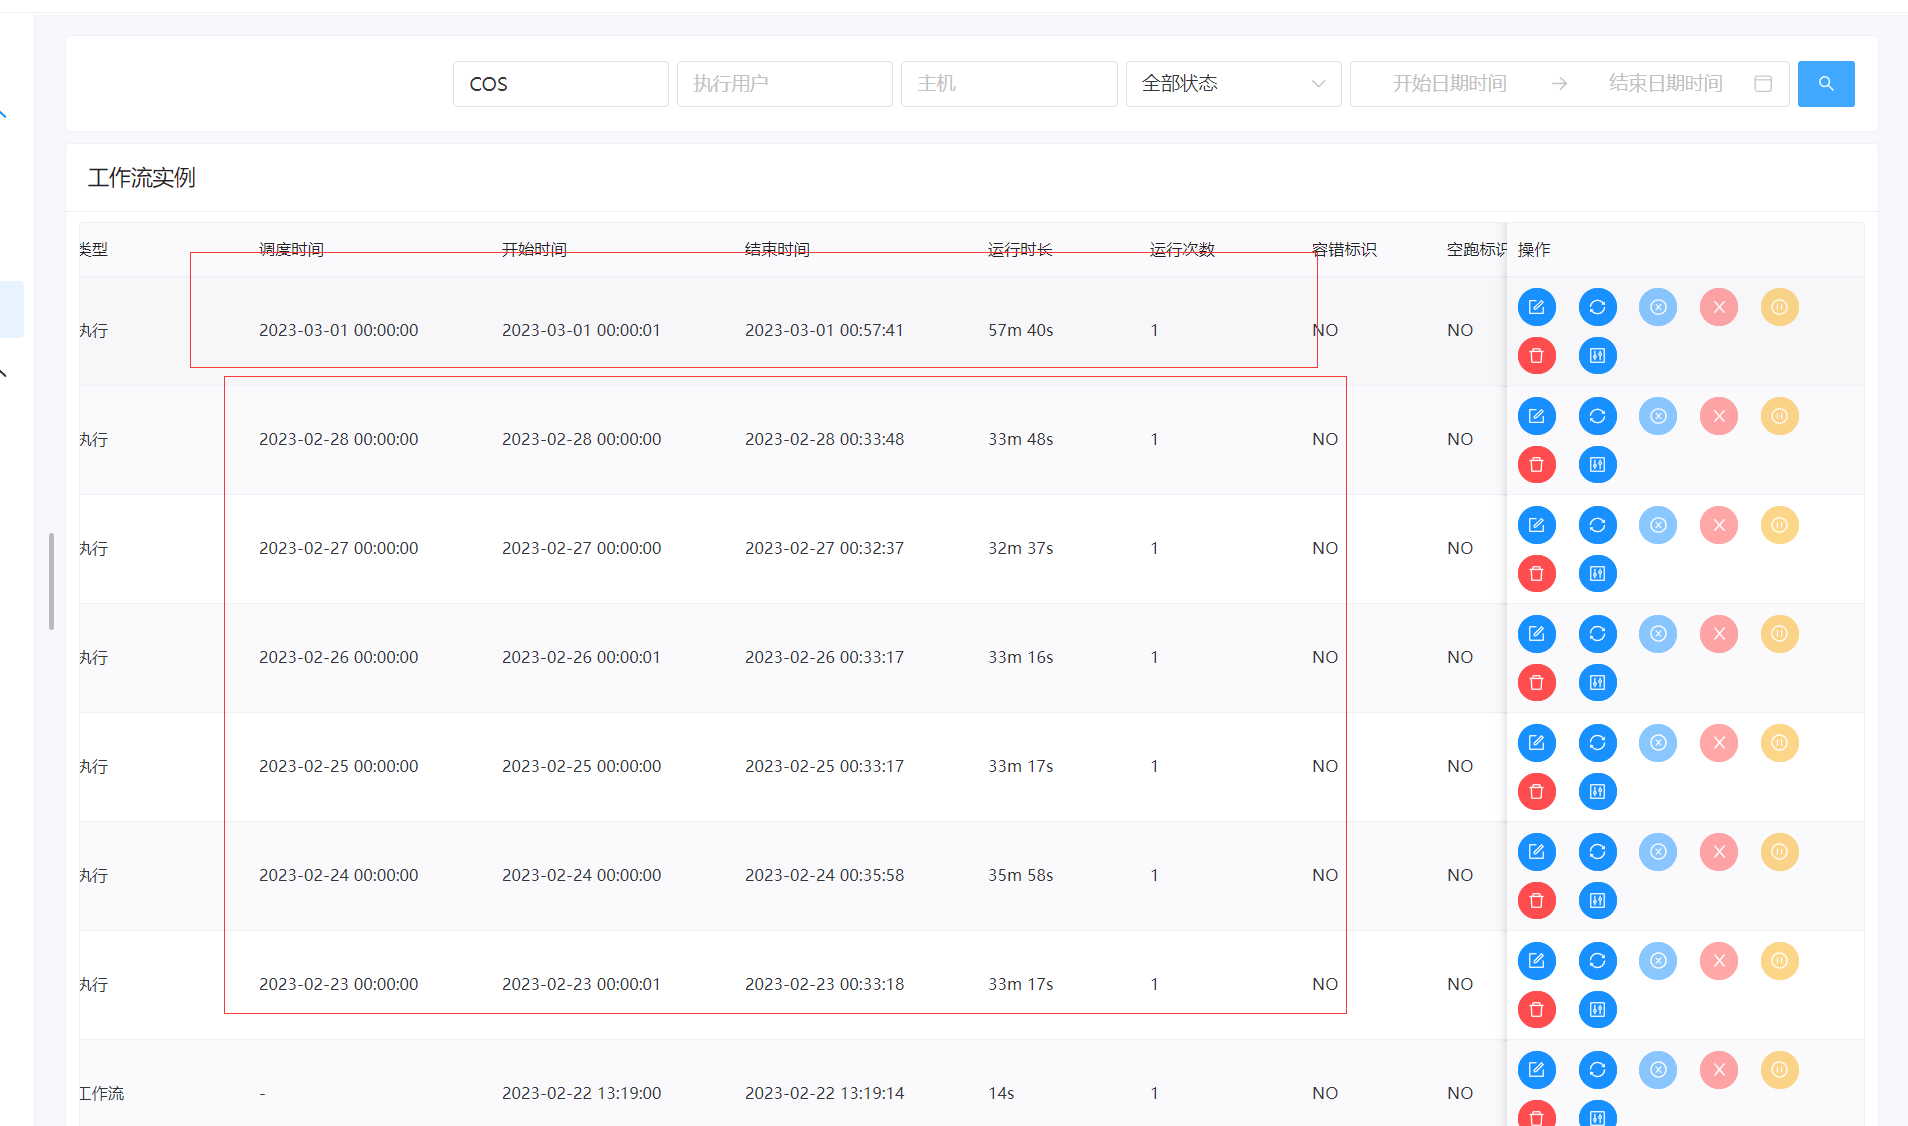
Task: Delete the 2023-02-27 workflow instance
Action: (1536, 574)
